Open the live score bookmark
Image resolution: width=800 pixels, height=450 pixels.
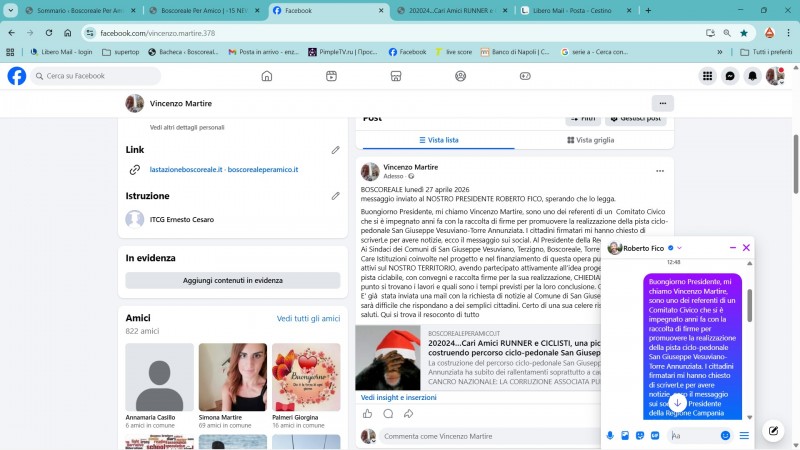click(x=454, y=52)
